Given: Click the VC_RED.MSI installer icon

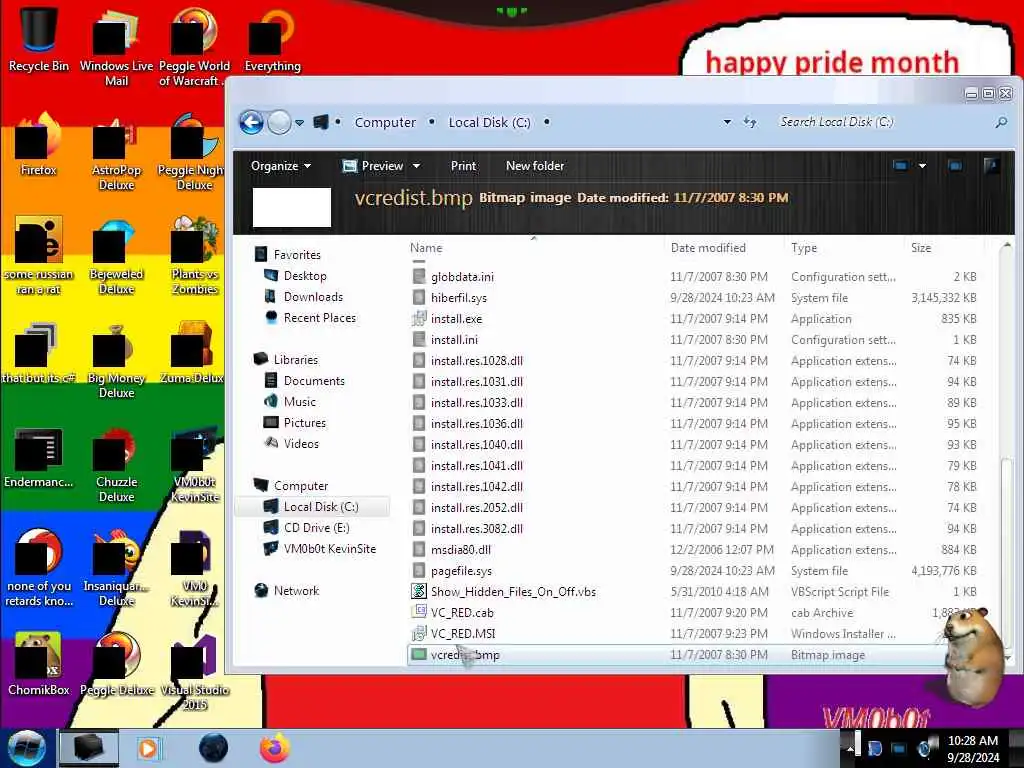Looking at the screenshot, I should pyautogui.click(x=419, y=633).
